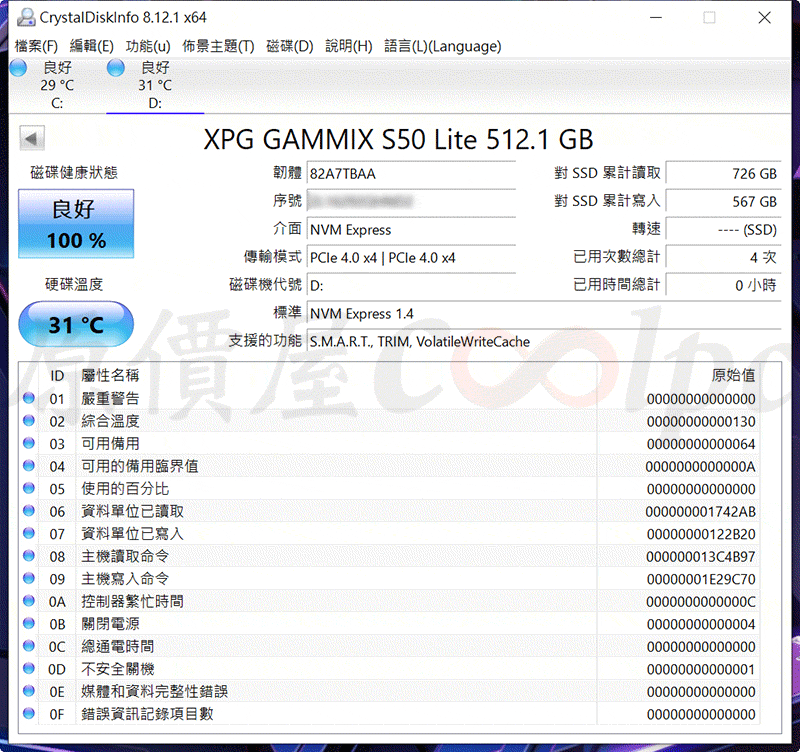The image size is (800, 752).
Task: Click status dot for ID 06 資料單位已讀取
Action: (x=29, y=511)
